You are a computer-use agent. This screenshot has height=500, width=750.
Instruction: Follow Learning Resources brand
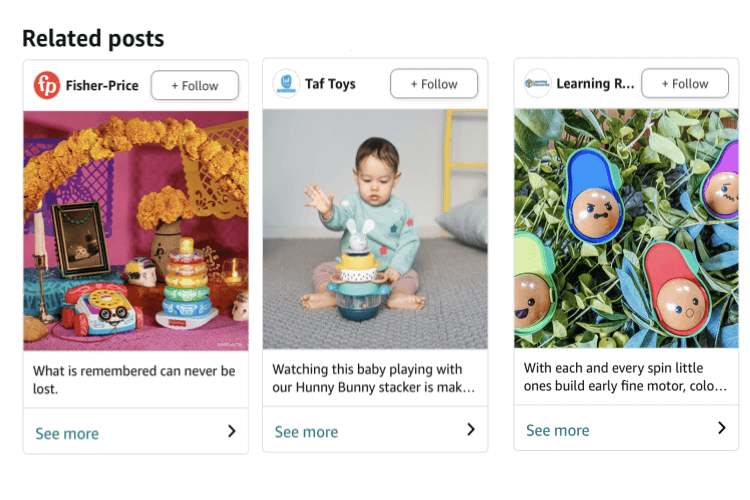tap(685, 83)
